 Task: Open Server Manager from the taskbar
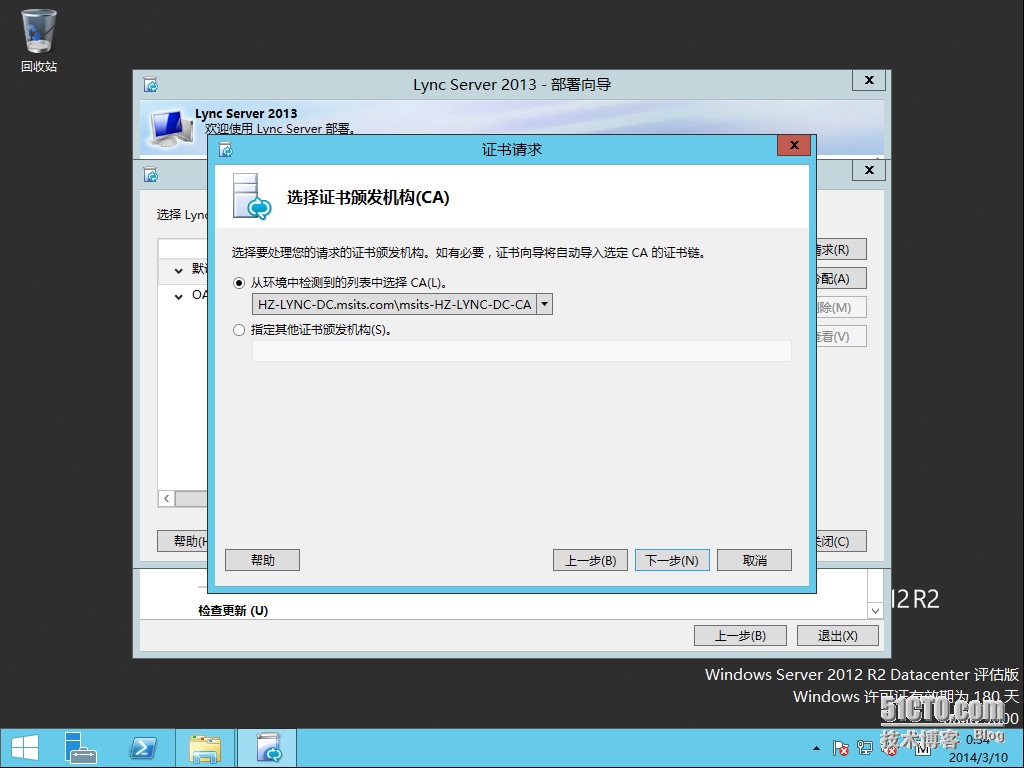80,748
